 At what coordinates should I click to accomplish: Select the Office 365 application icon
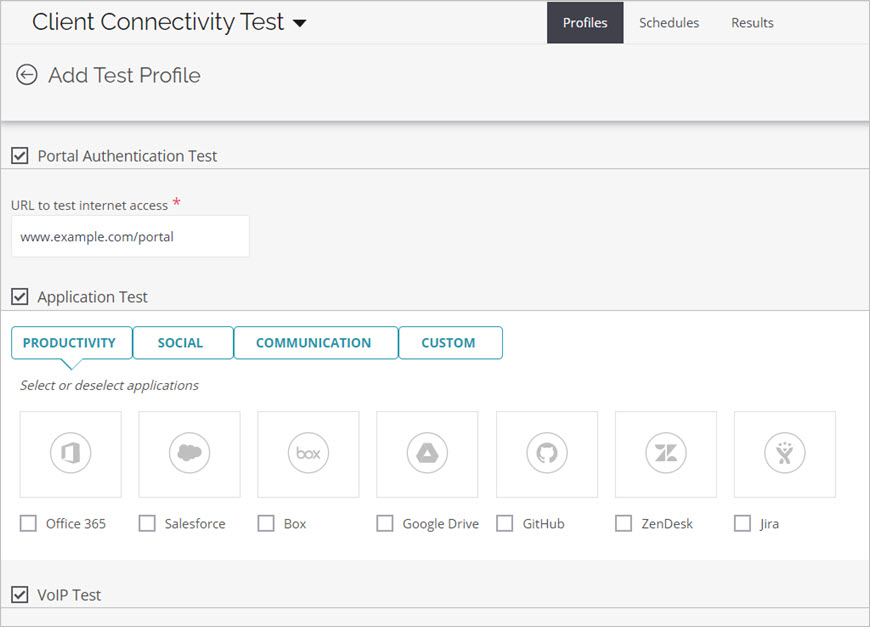(70, 454)
